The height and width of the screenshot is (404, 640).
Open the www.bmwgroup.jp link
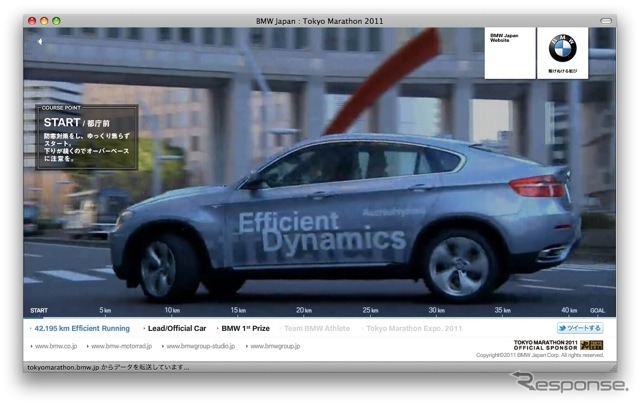tap(275, 346)
